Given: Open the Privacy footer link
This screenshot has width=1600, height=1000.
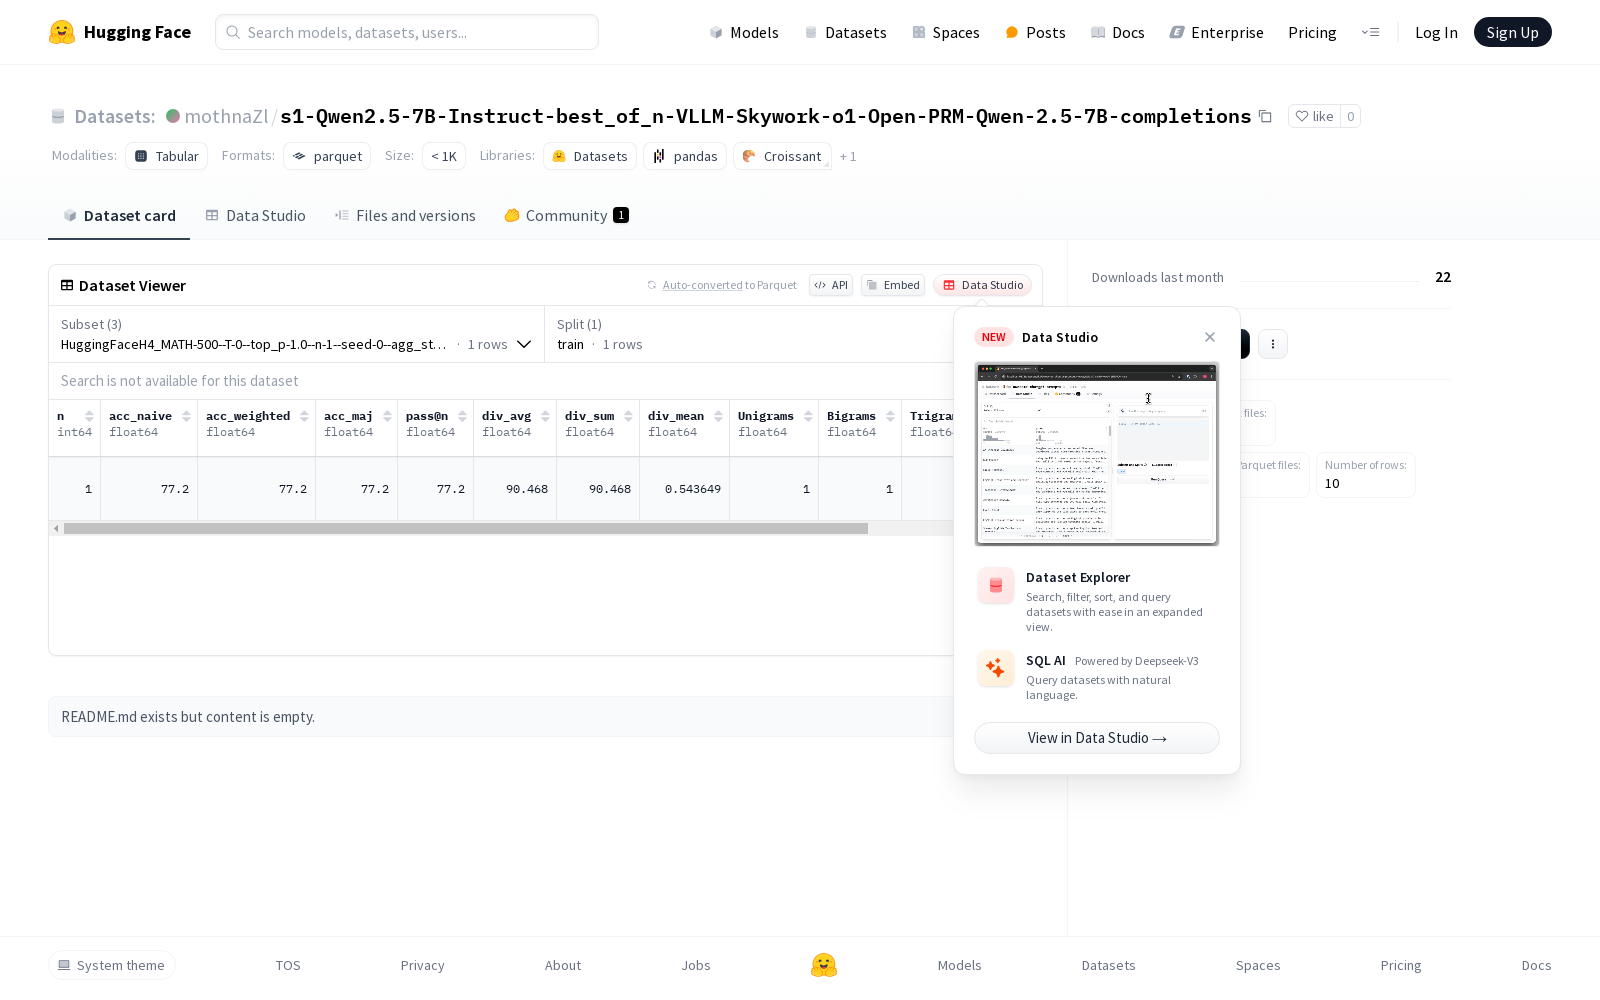Looking at the screenshot, I should (x=422, y=965).
